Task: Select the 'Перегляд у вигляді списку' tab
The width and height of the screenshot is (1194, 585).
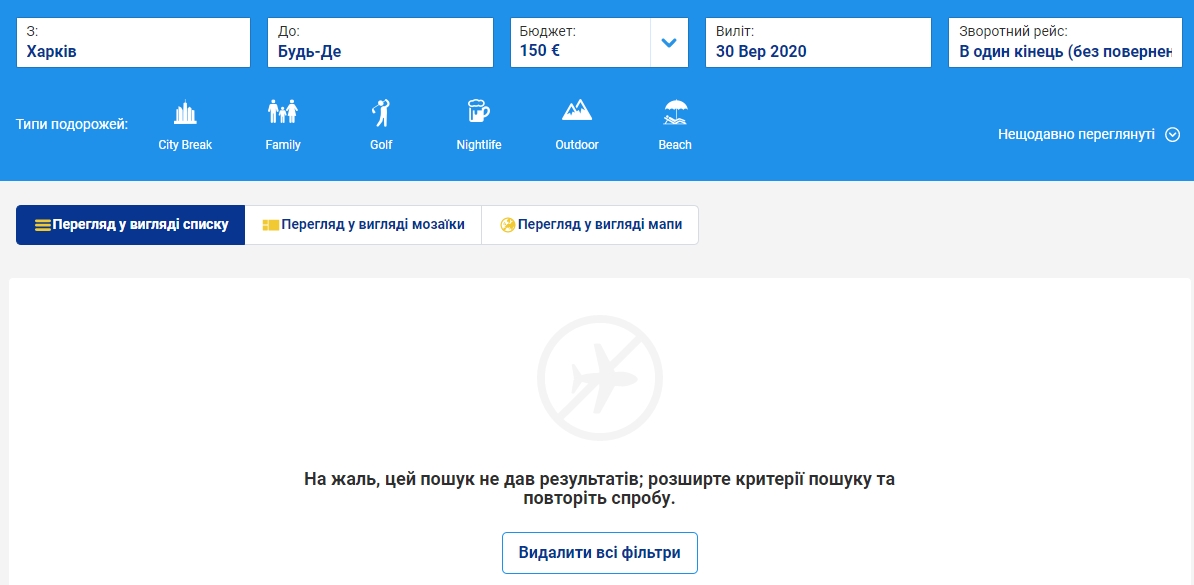Action: [x=130, y=224]
